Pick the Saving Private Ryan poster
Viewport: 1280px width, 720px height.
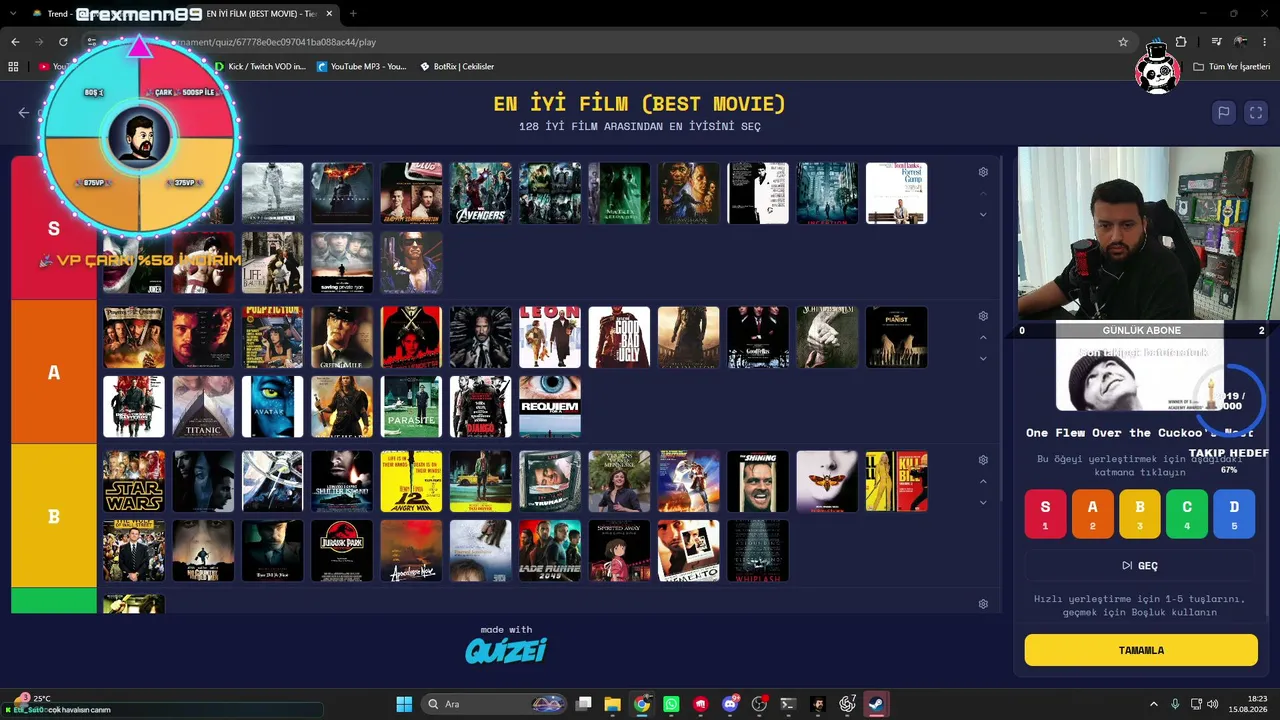342,263
